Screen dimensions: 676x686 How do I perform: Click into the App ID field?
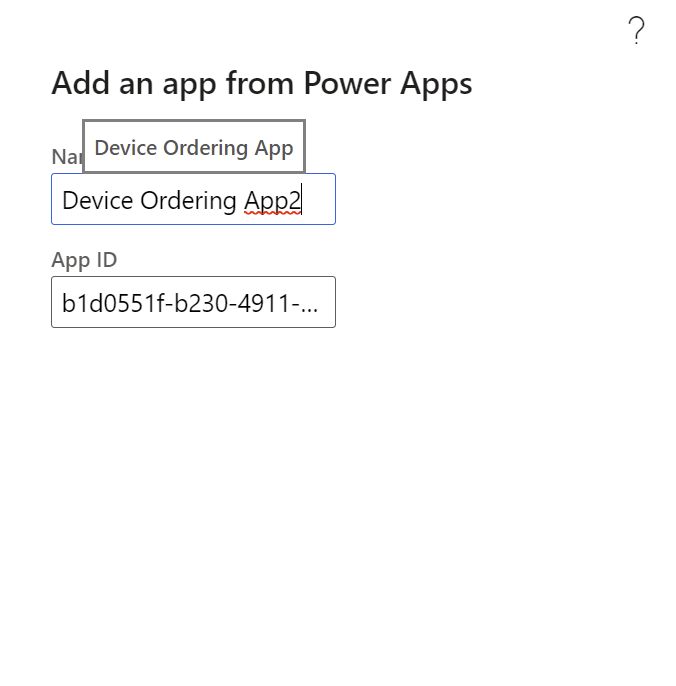point(193,302)
